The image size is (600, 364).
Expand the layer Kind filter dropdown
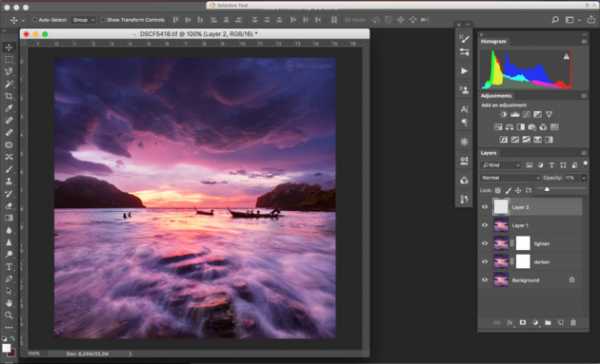(x=501, y=165)
